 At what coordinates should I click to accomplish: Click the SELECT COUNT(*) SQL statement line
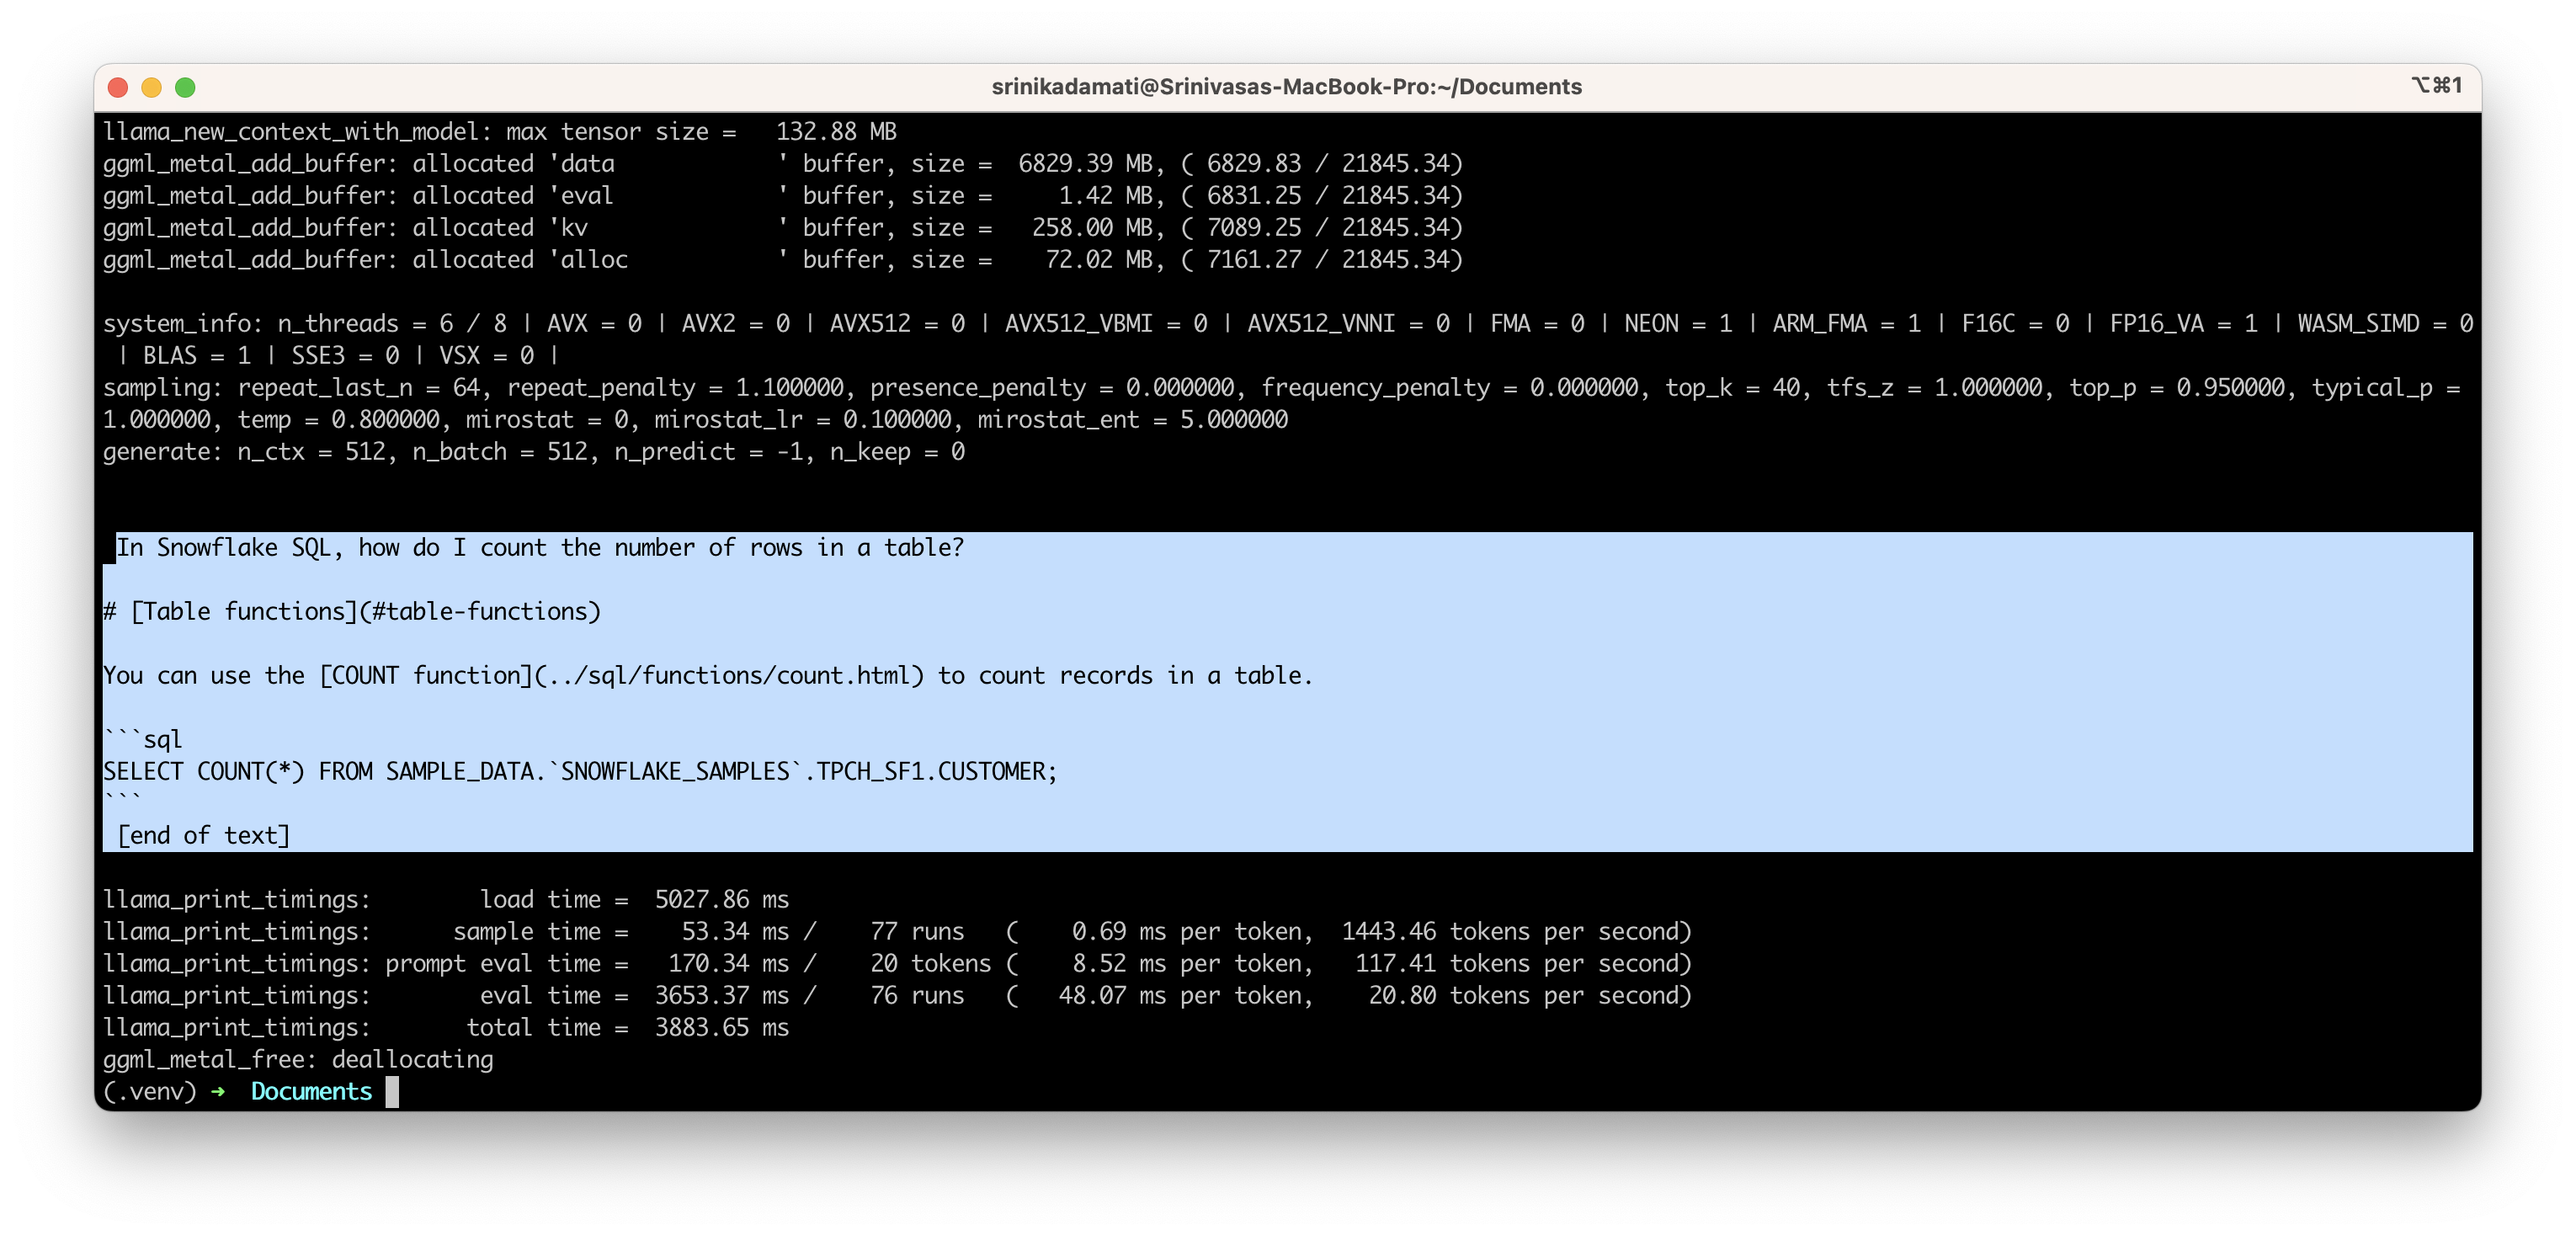coord(580,771)
